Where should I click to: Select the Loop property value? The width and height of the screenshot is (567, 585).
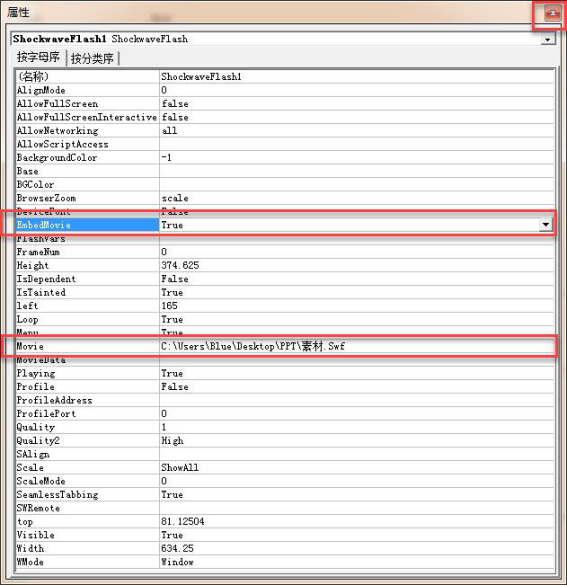[x=357, y=320]
